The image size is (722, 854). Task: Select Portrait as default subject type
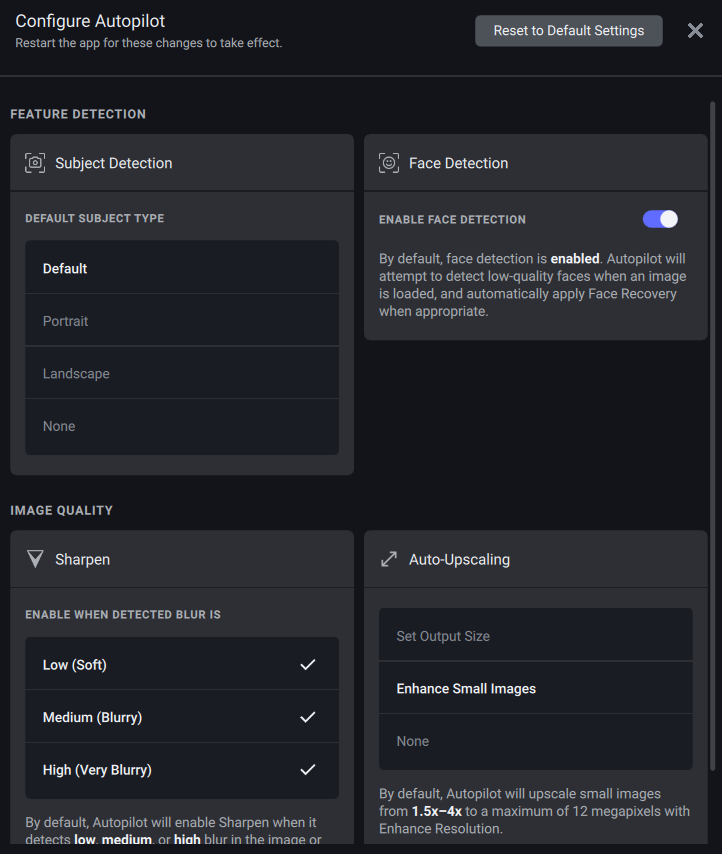coord(182,320)
